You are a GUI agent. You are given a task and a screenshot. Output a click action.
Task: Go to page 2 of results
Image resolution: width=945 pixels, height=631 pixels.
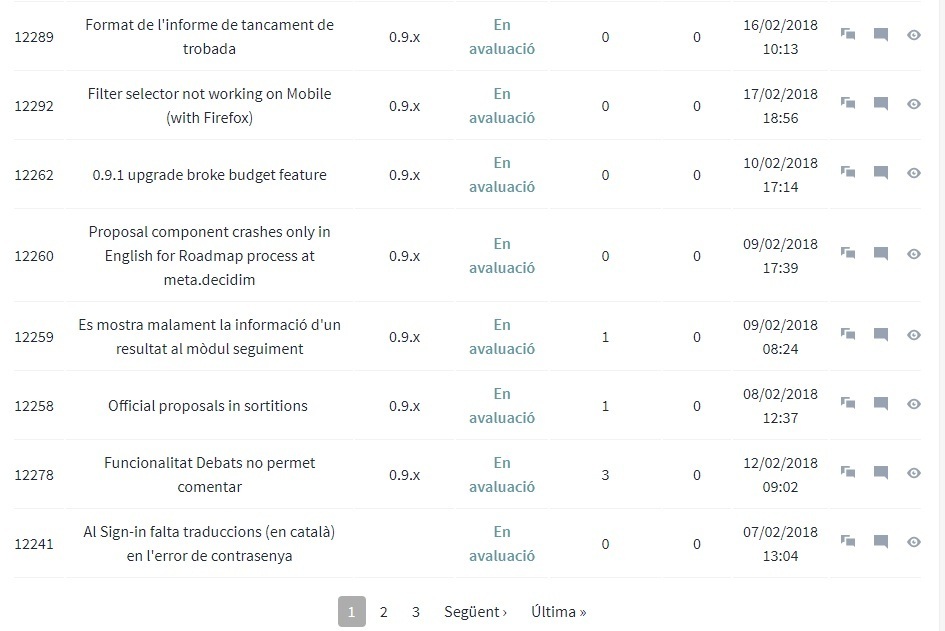pyautogui.click(x=384, y=612)
